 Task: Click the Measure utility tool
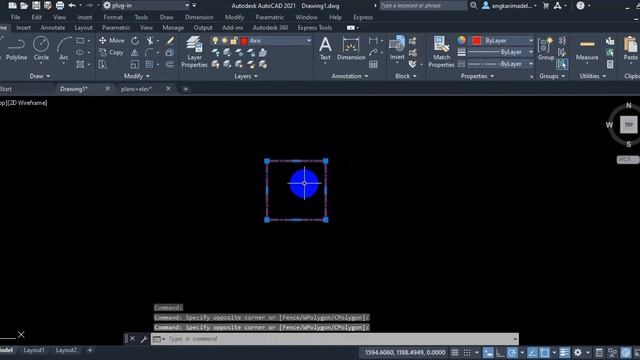tap(587, 49)
